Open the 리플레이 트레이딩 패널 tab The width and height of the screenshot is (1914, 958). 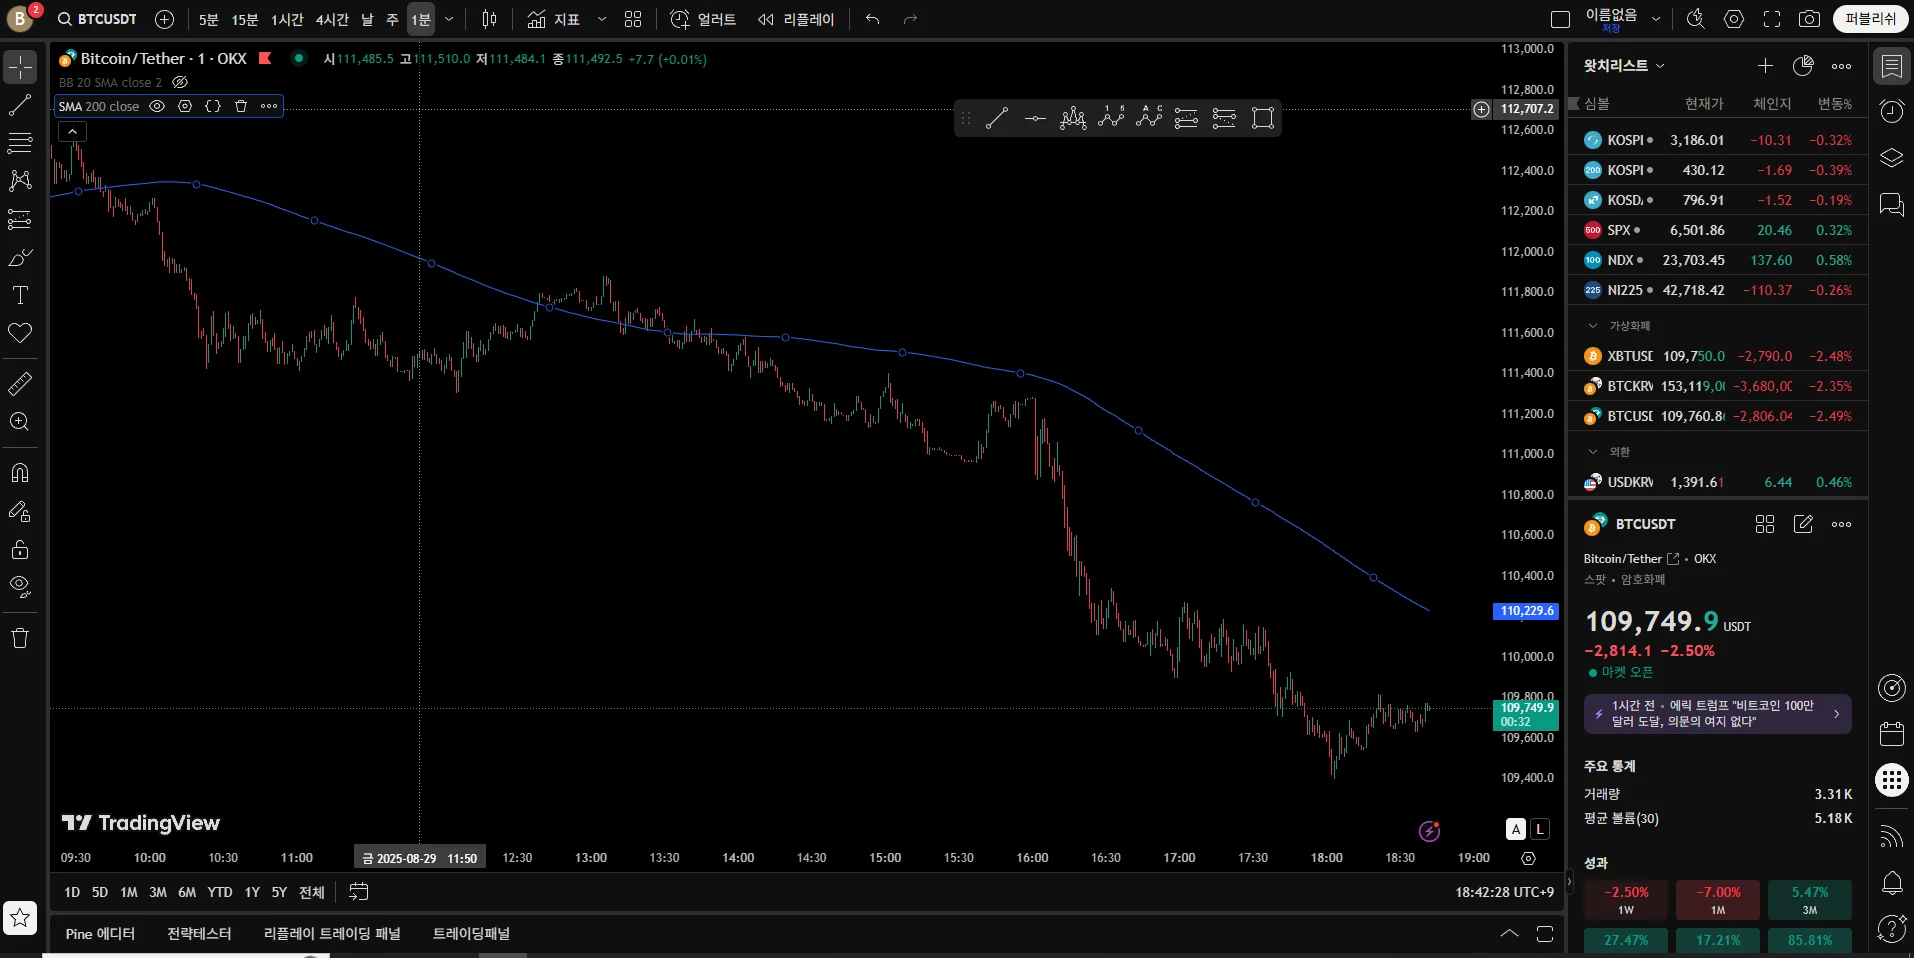coord(332,934)
